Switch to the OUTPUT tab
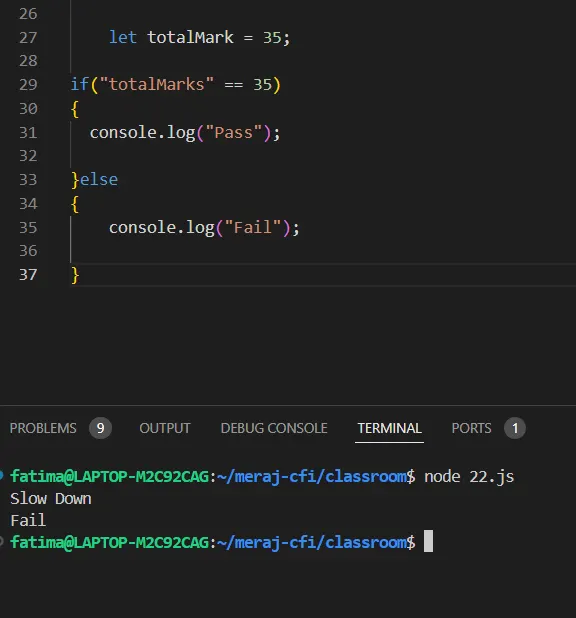Viewport: 576px width, 618px height. coord(165,428)
